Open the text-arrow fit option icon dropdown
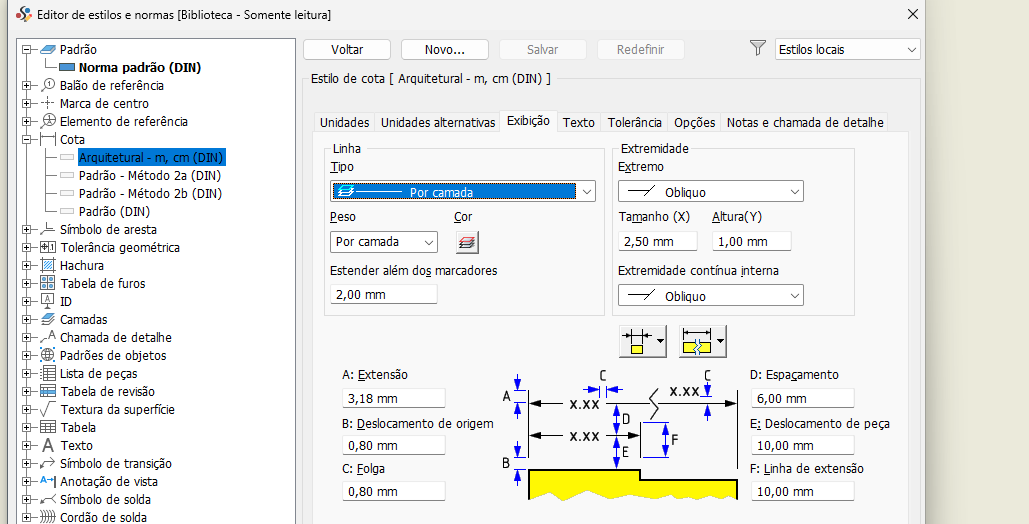This screenshot has width=1029, height=524. (x=702, y=341)
